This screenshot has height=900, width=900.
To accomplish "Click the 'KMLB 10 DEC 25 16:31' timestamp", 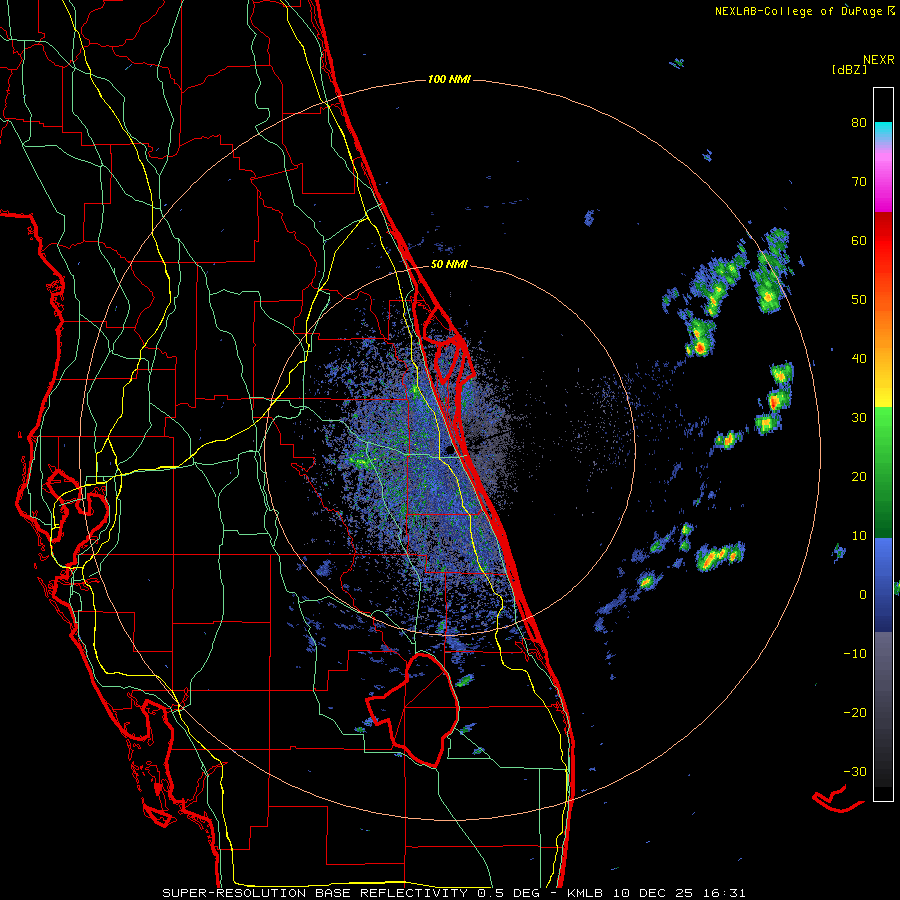I will (x=657, y=893).
